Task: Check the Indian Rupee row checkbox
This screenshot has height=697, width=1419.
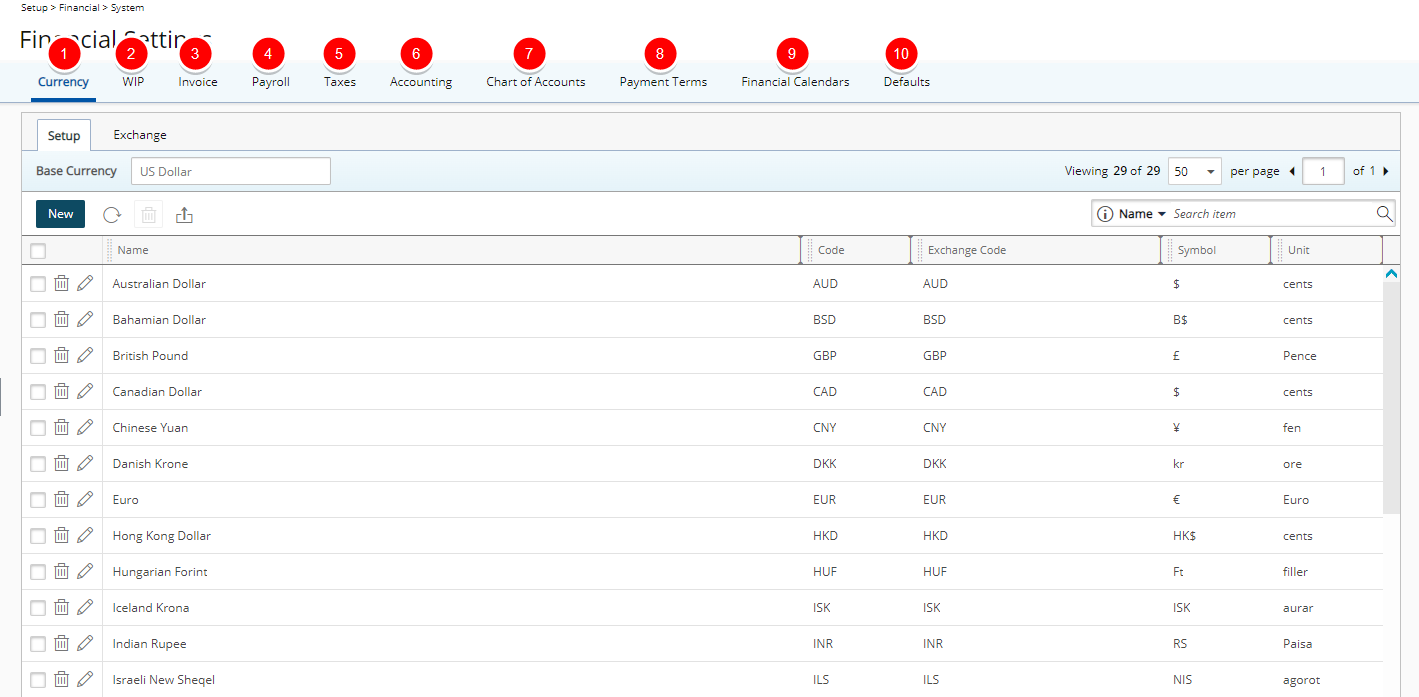Action: [x=38, y=644]
